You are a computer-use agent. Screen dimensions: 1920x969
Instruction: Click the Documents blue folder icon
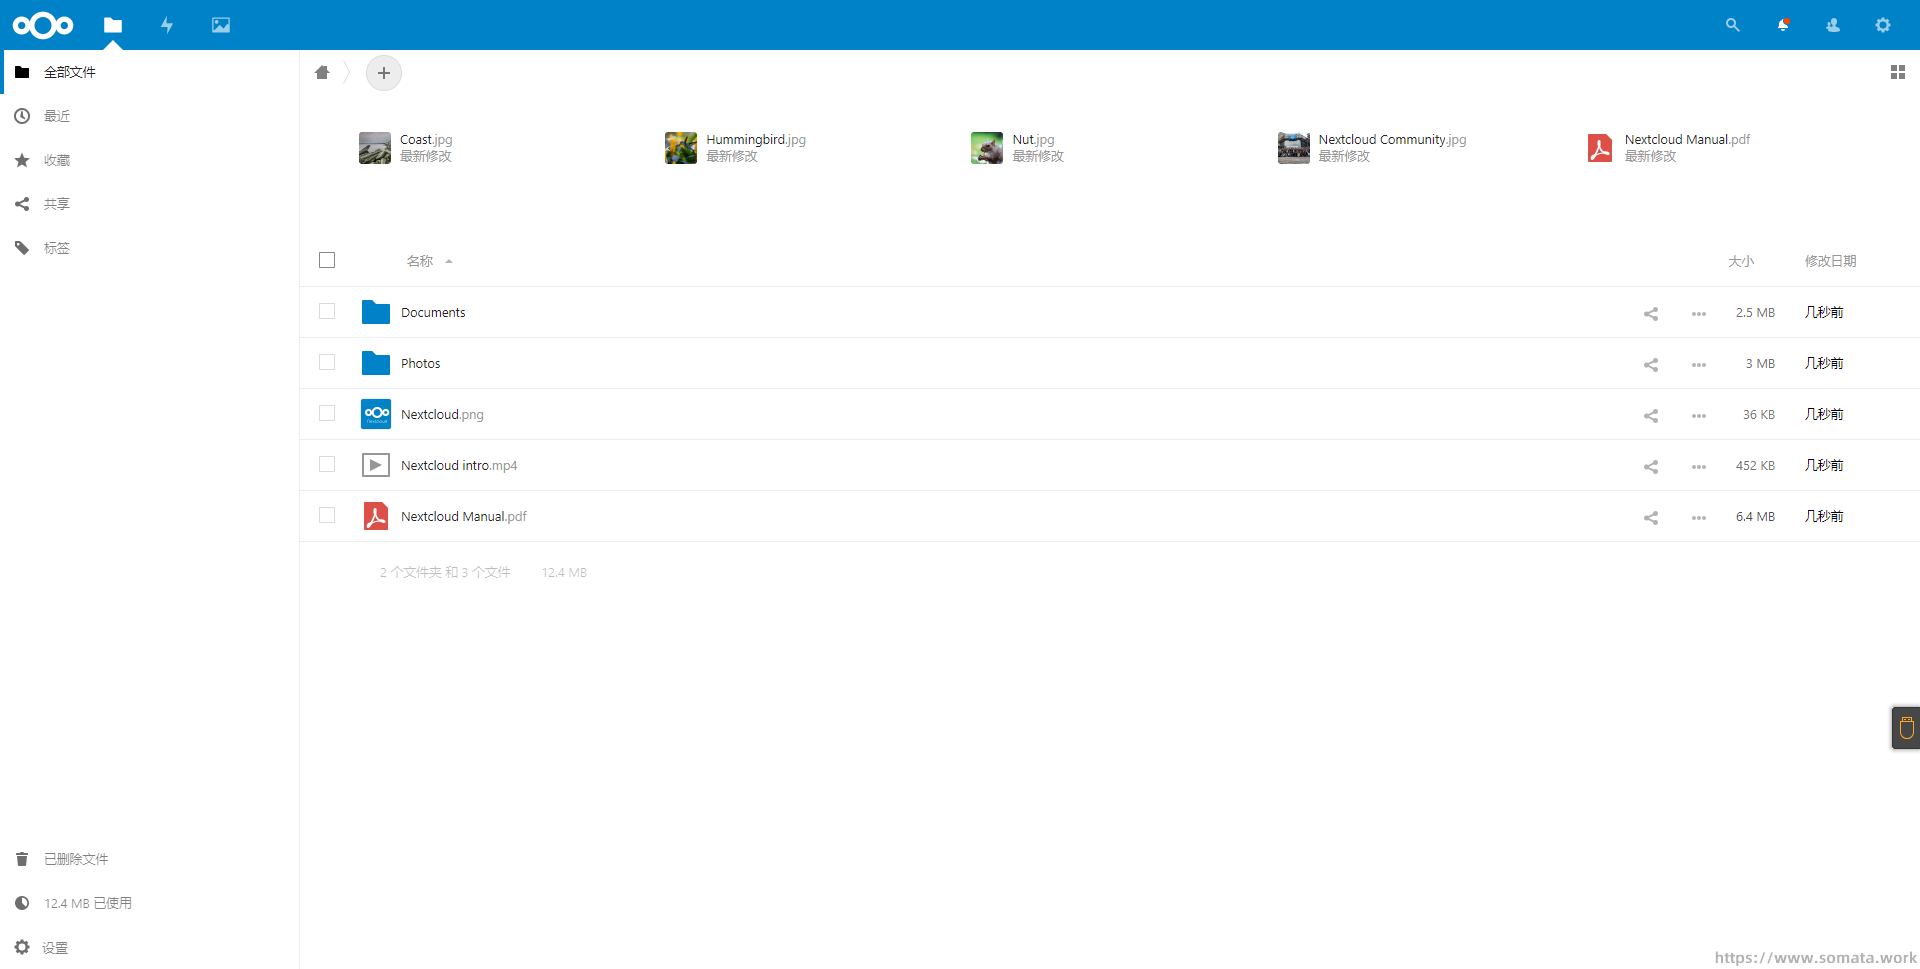coord(376,312)
